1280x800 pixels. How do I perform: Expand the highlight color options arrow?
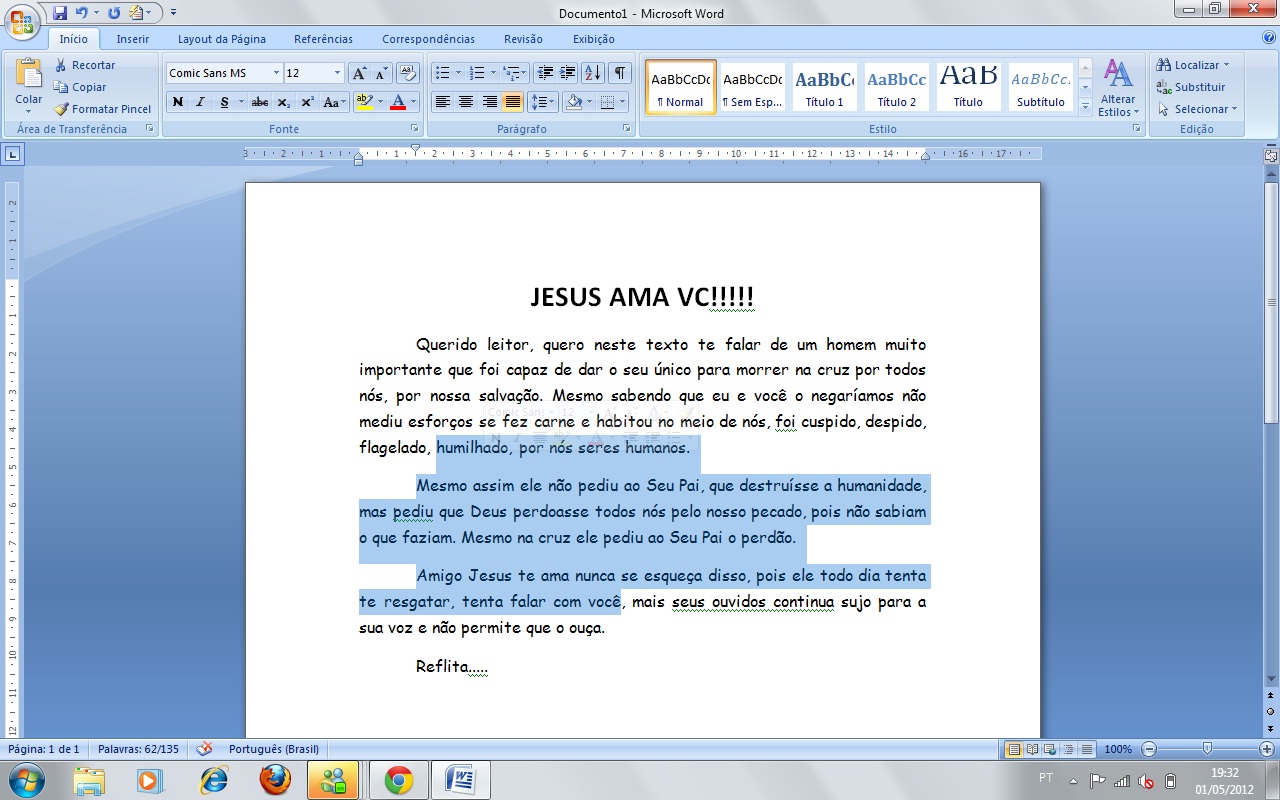tap(378, 102)
